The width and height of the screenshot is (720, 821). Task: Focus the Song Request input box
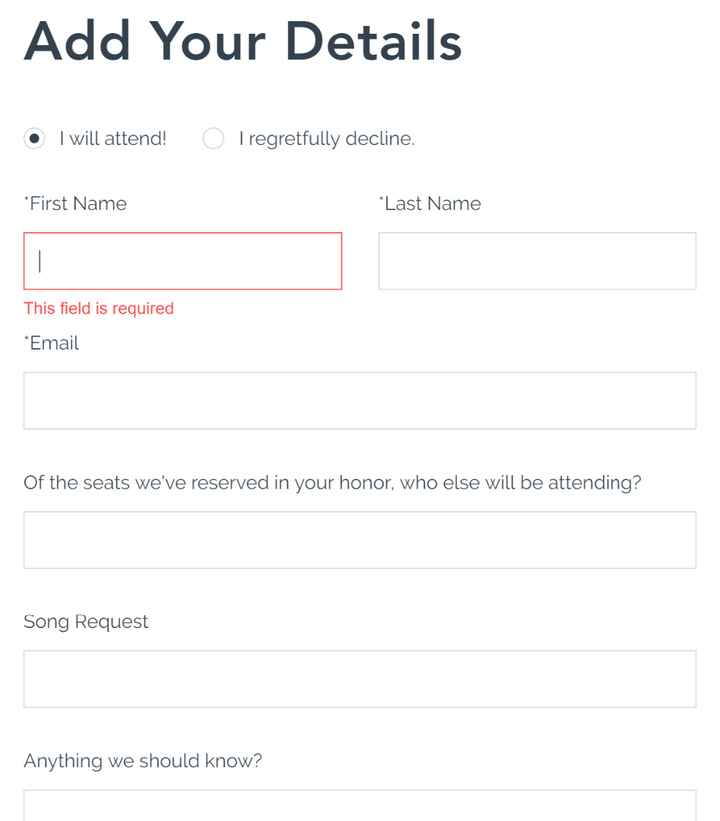pos(360,679)
